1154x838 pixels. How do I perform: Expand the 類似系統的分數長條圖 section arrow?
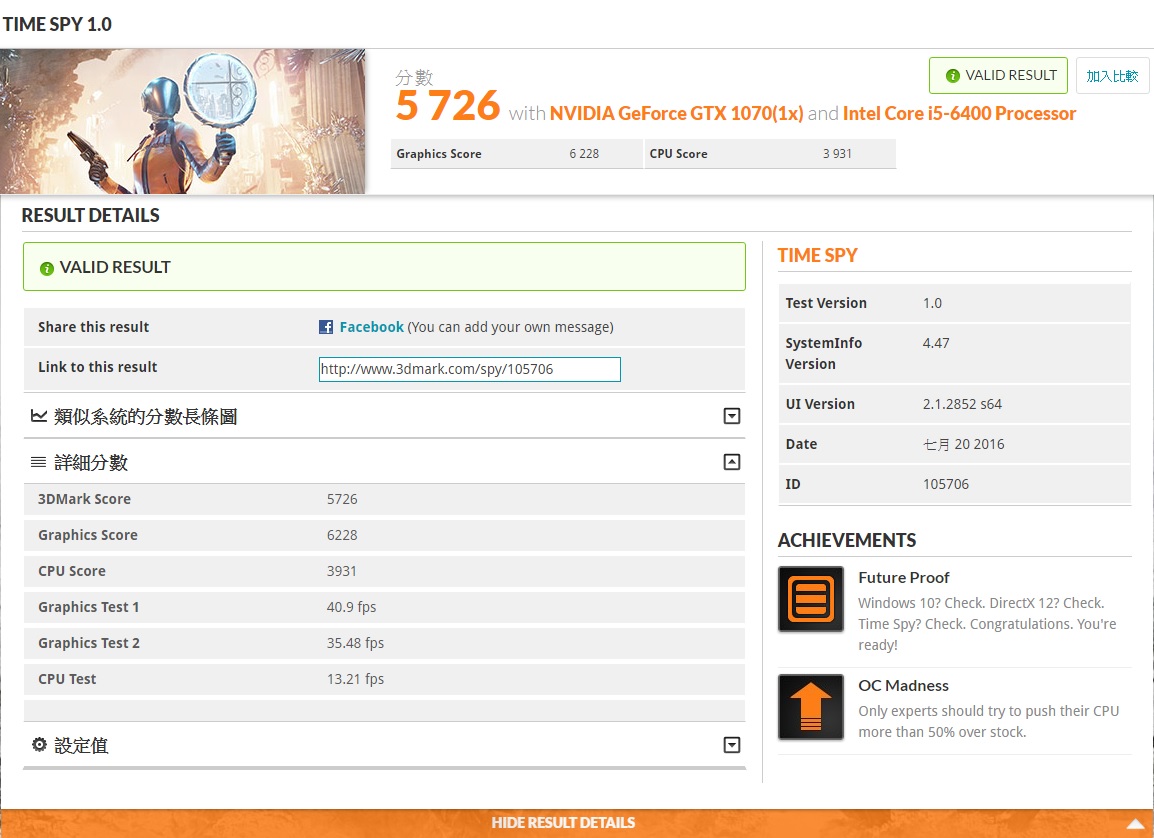[x=732, y=416]
